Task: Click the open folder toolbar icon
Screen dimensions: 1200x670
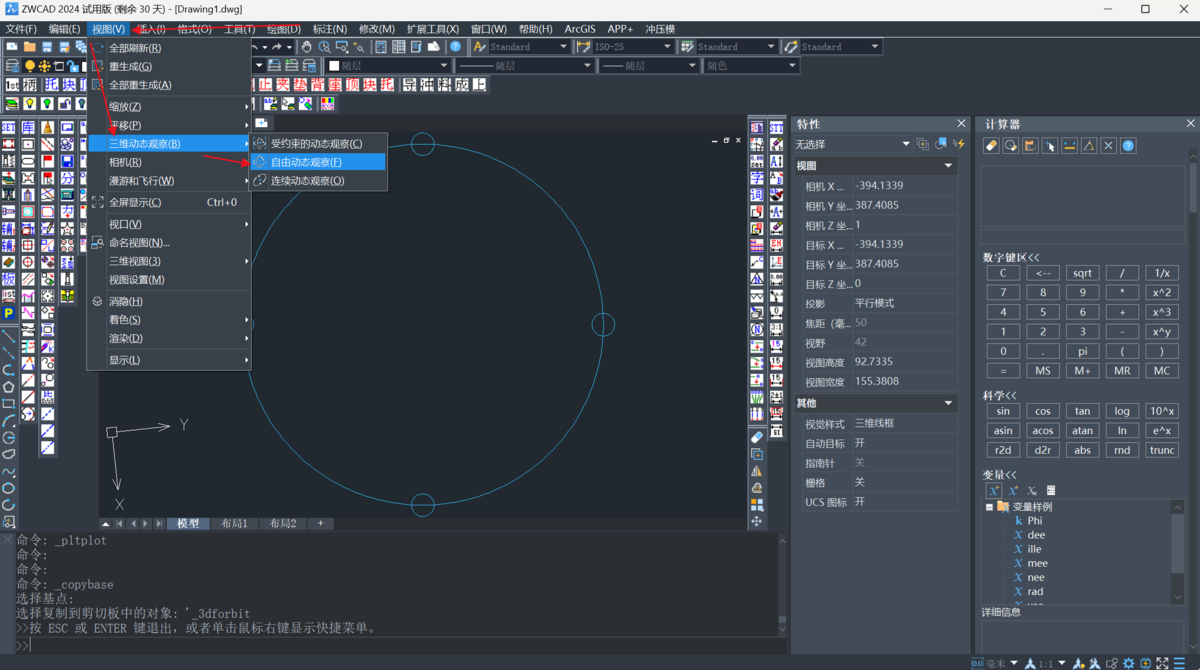Action: click(x=30, y=47)
